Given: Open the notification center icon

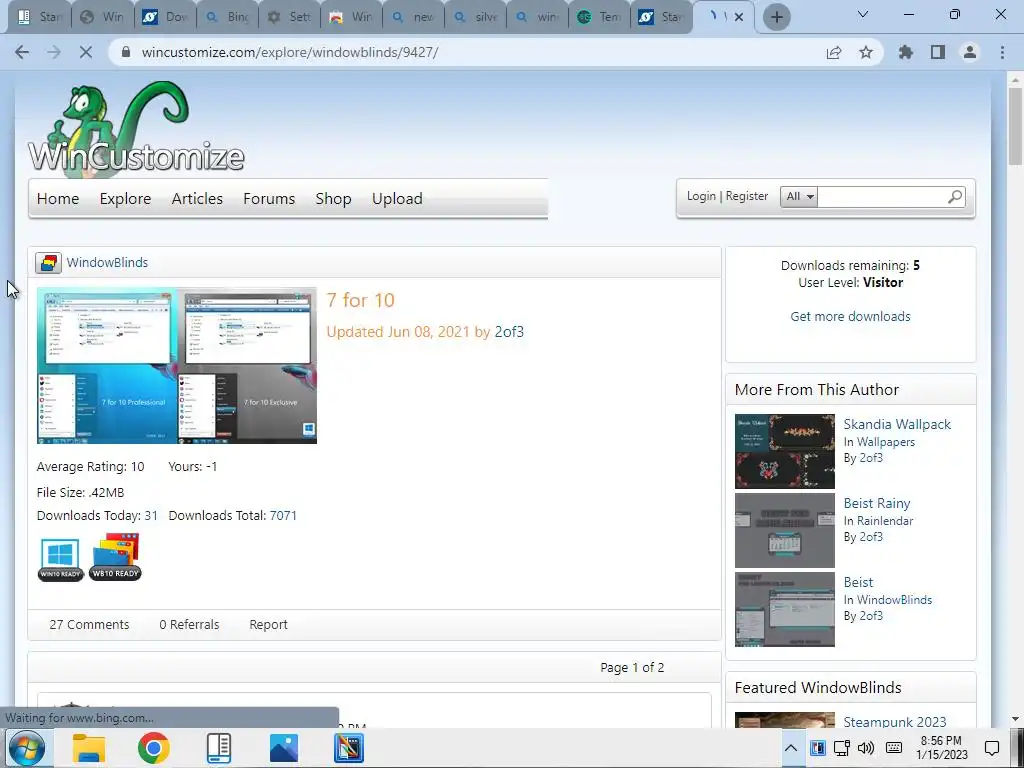Looking at the screenshot, I should point(992,748).
